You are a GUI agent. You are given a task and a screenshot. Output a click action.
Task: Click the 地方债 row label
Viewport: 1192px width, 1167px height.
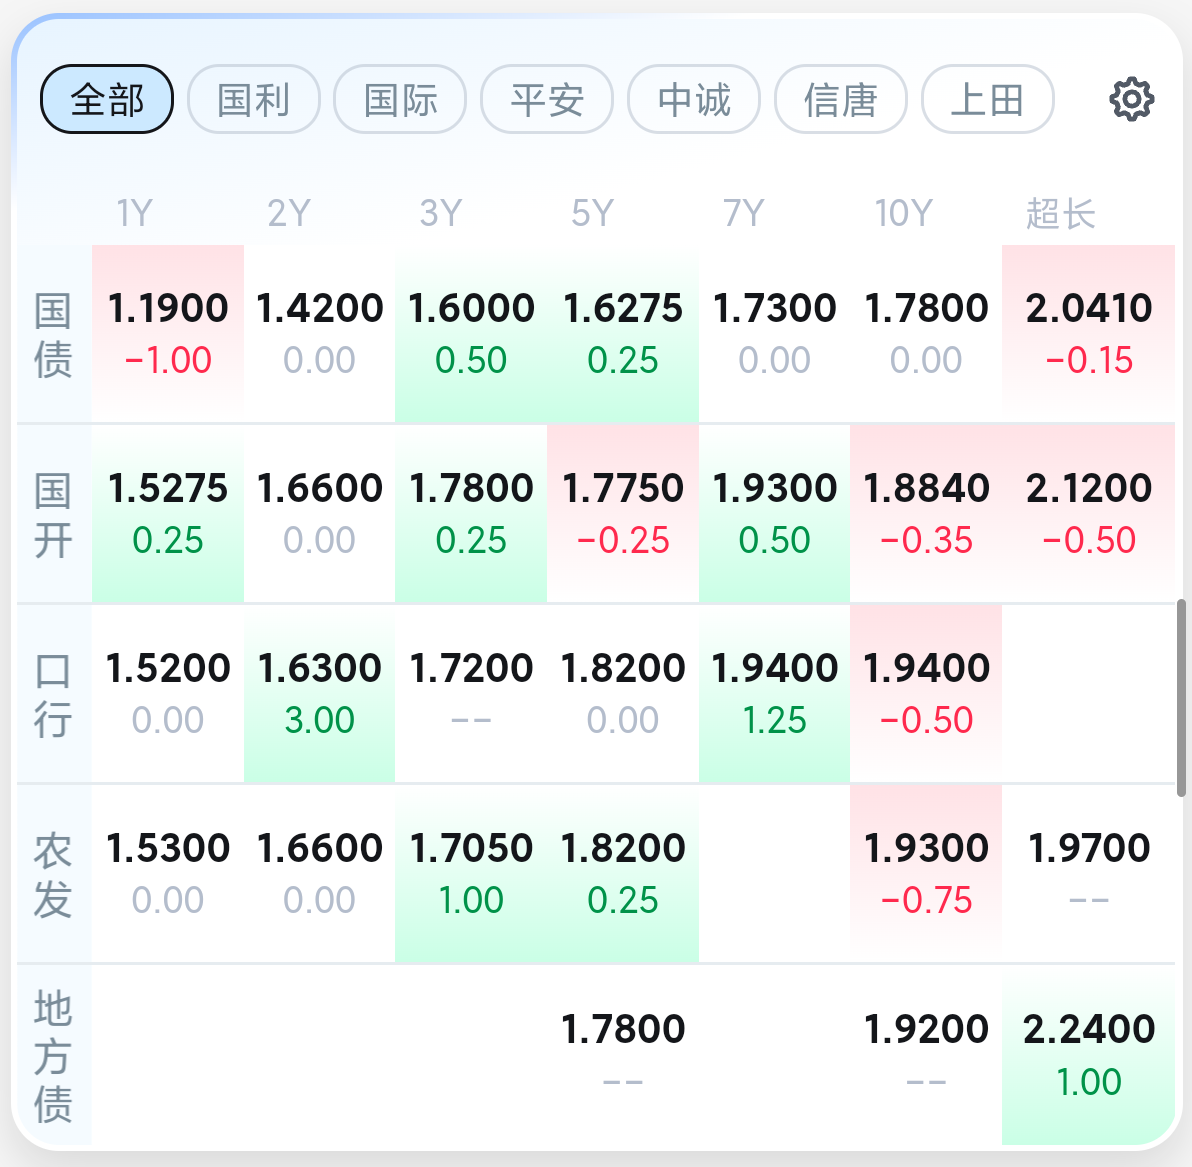[53, 1056]
